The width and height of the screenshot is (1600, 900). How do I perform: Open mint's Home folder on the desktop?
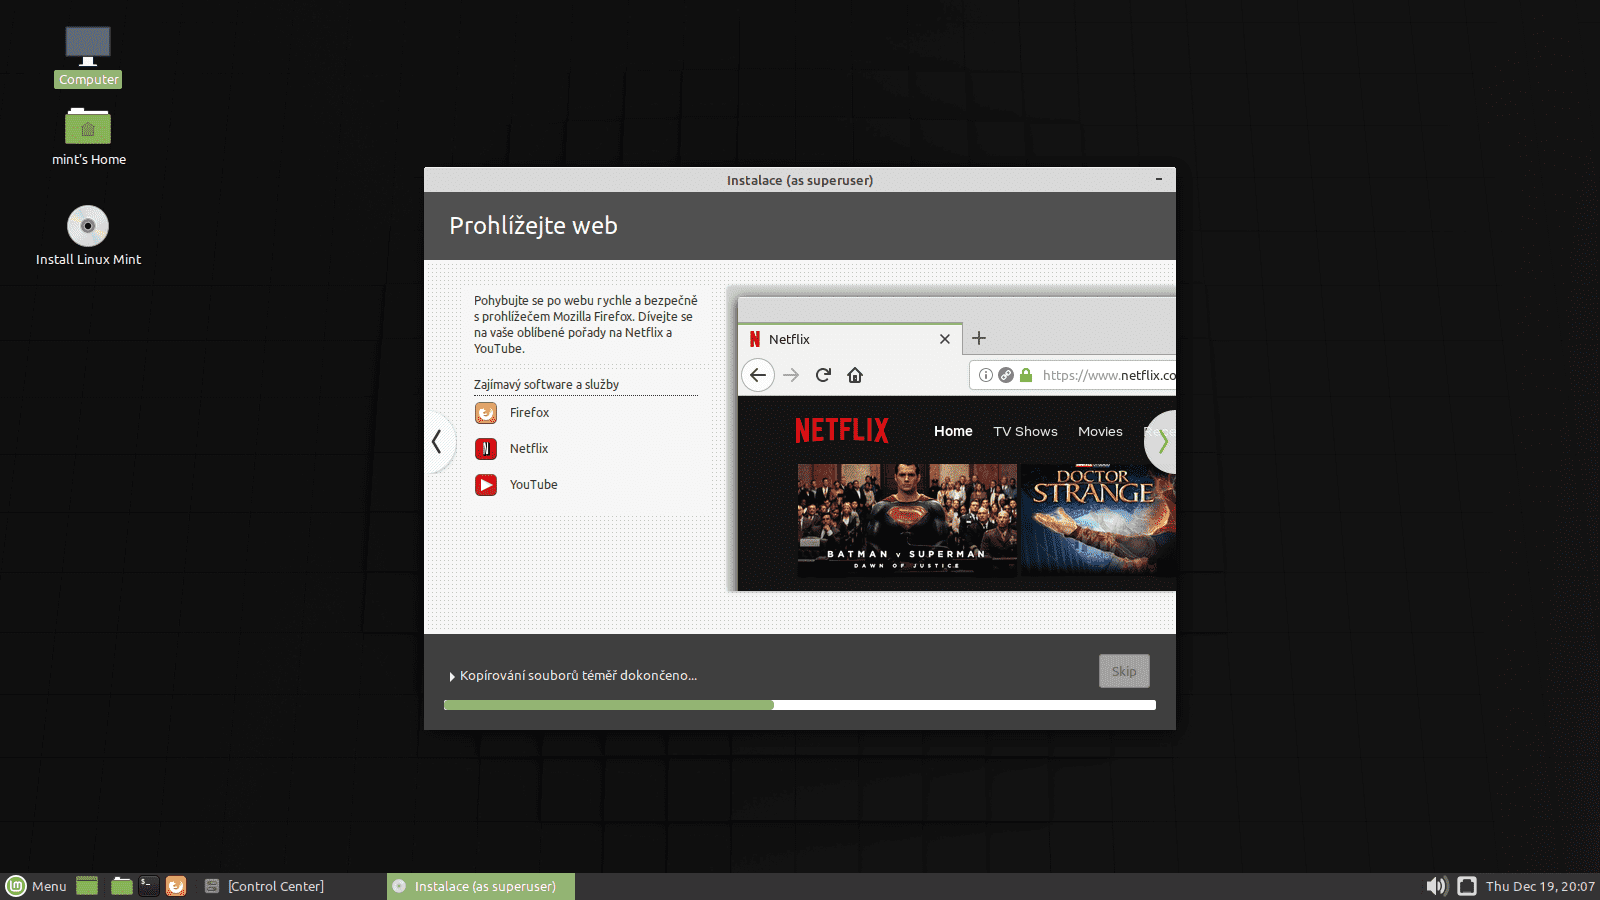(88, 128)
